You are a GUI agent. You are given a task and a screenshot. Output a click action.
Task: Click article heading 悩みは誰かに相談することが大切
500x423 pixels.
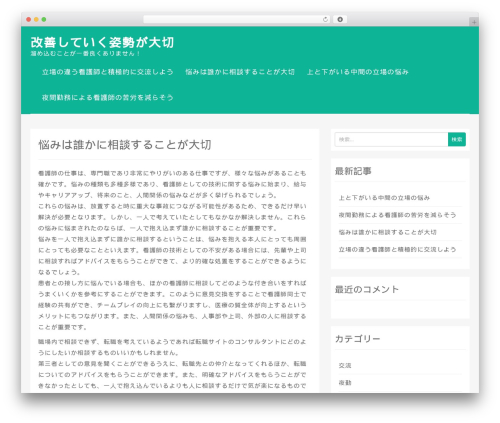[x=125, y=145]
